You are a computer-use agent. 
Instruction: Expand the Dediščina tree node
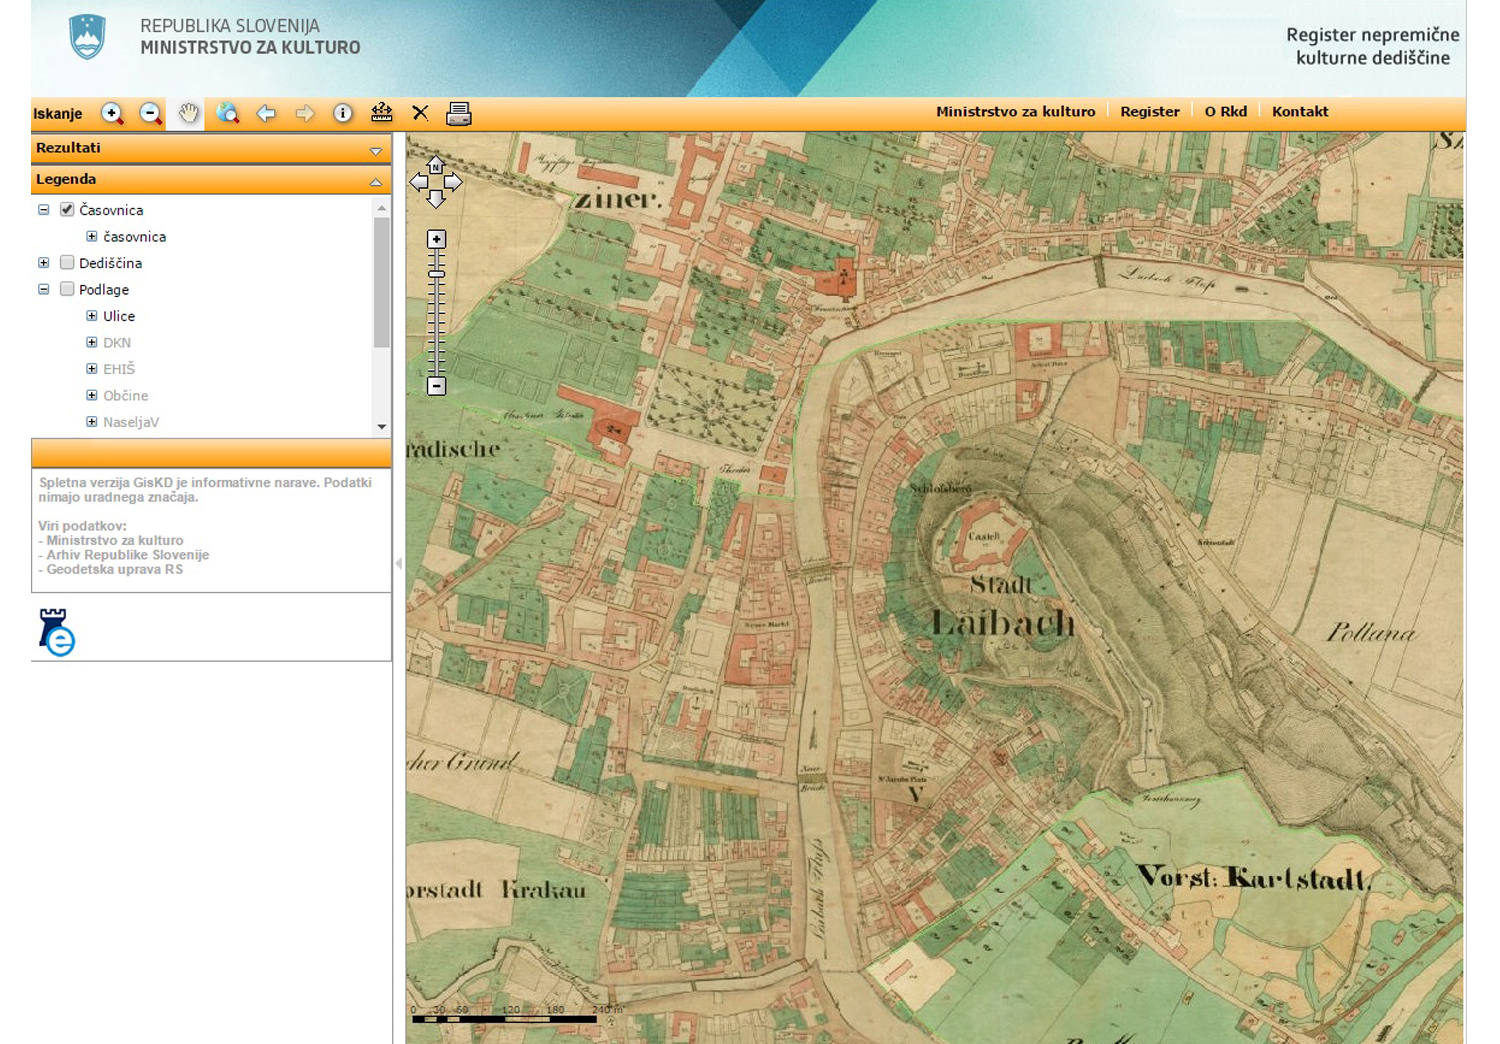pos(44,263)
